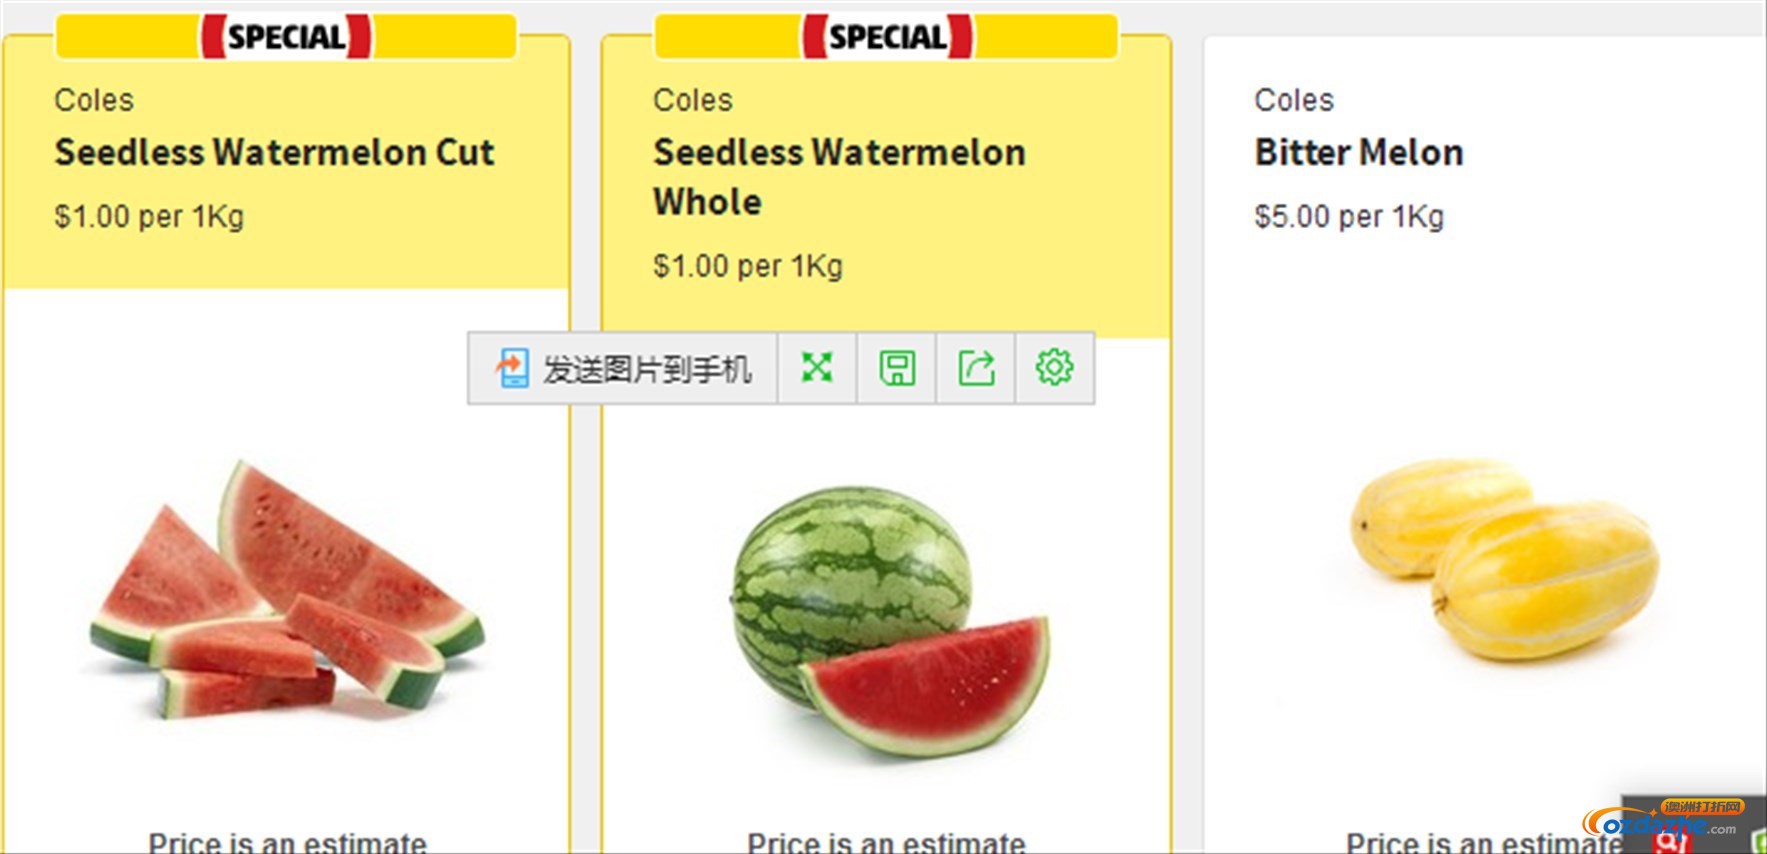1767x854 pixels.
Task: Click the green share export icon
Action: coord(977,368)
